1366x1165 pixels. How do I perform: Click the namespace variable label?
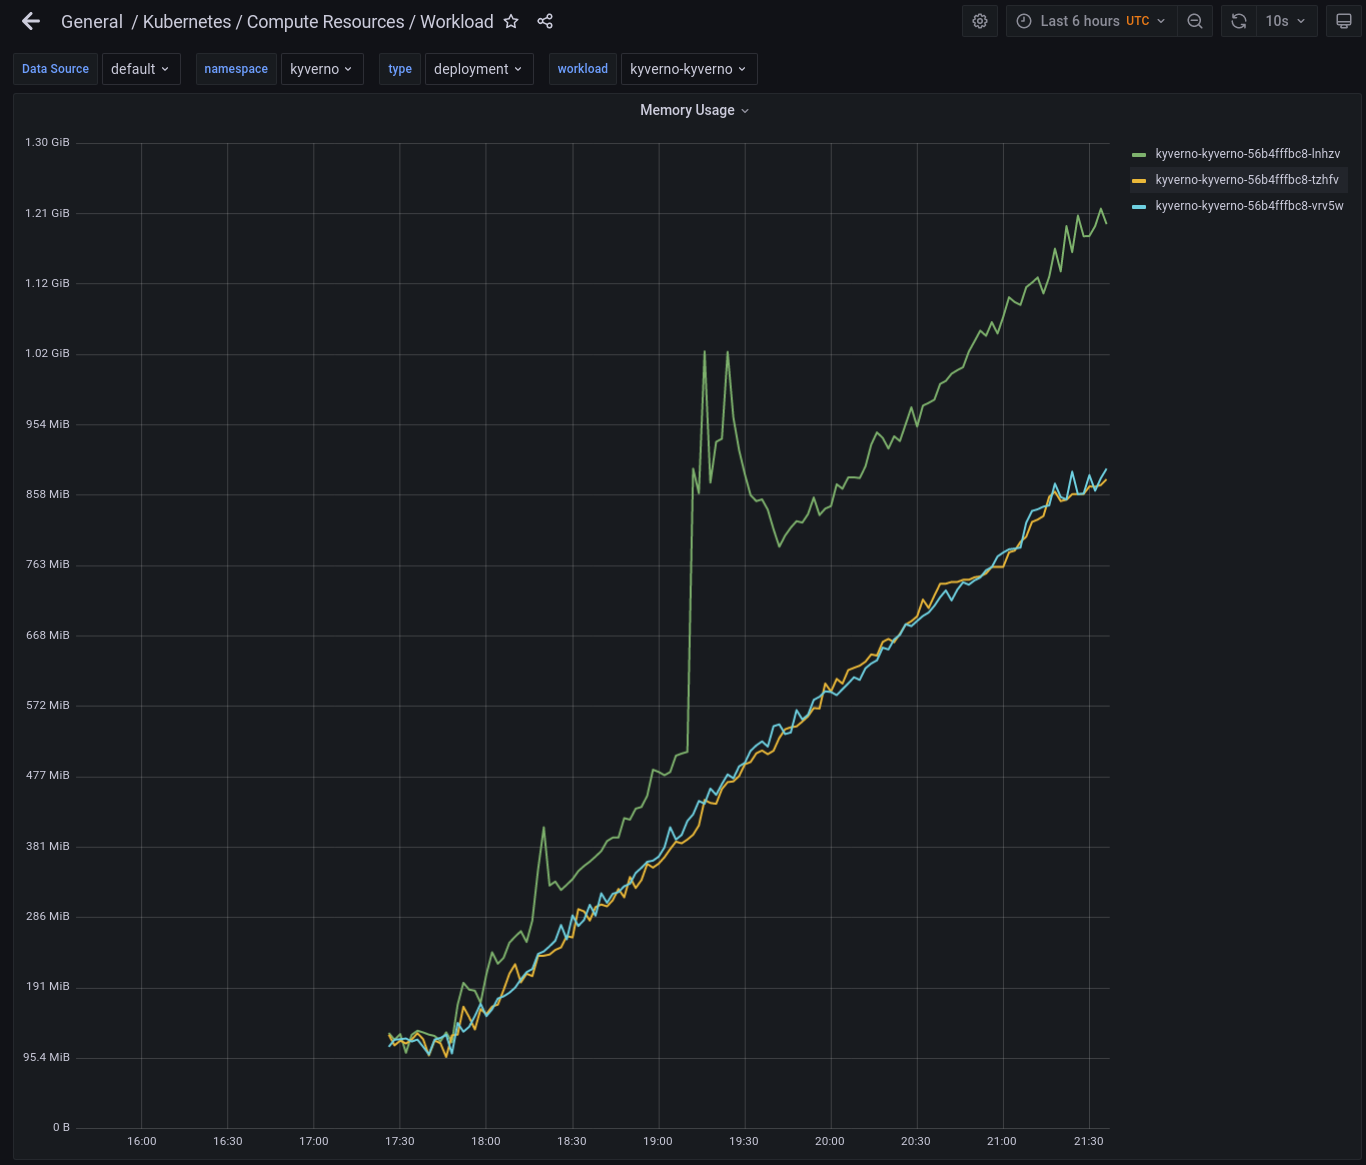(x=236, y=69)
